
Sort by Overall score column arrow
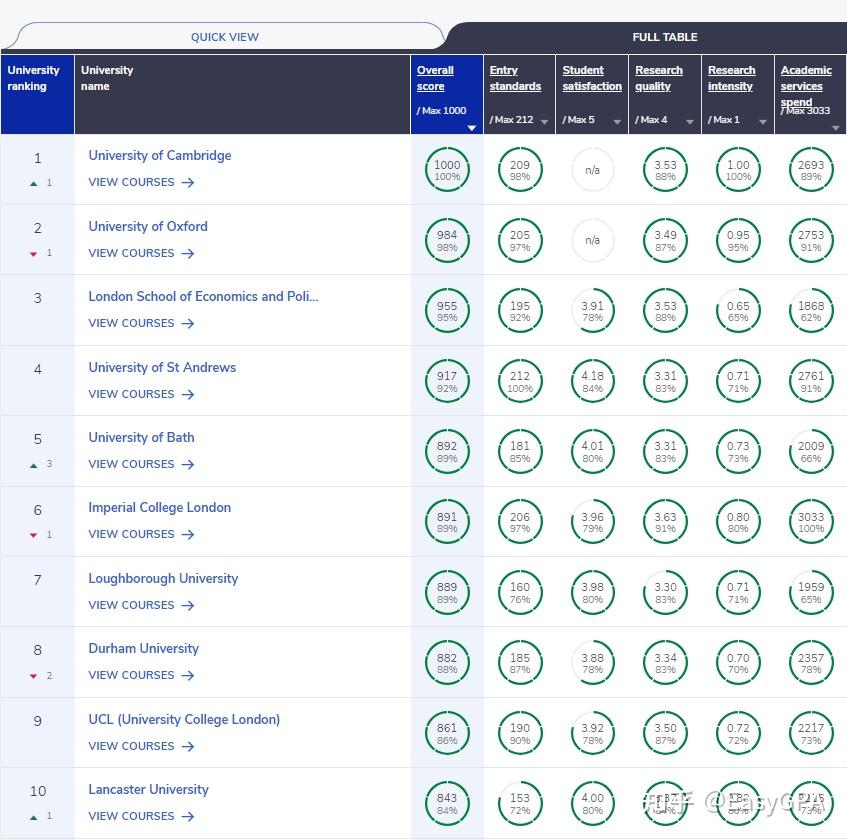(x=472, y=127)
